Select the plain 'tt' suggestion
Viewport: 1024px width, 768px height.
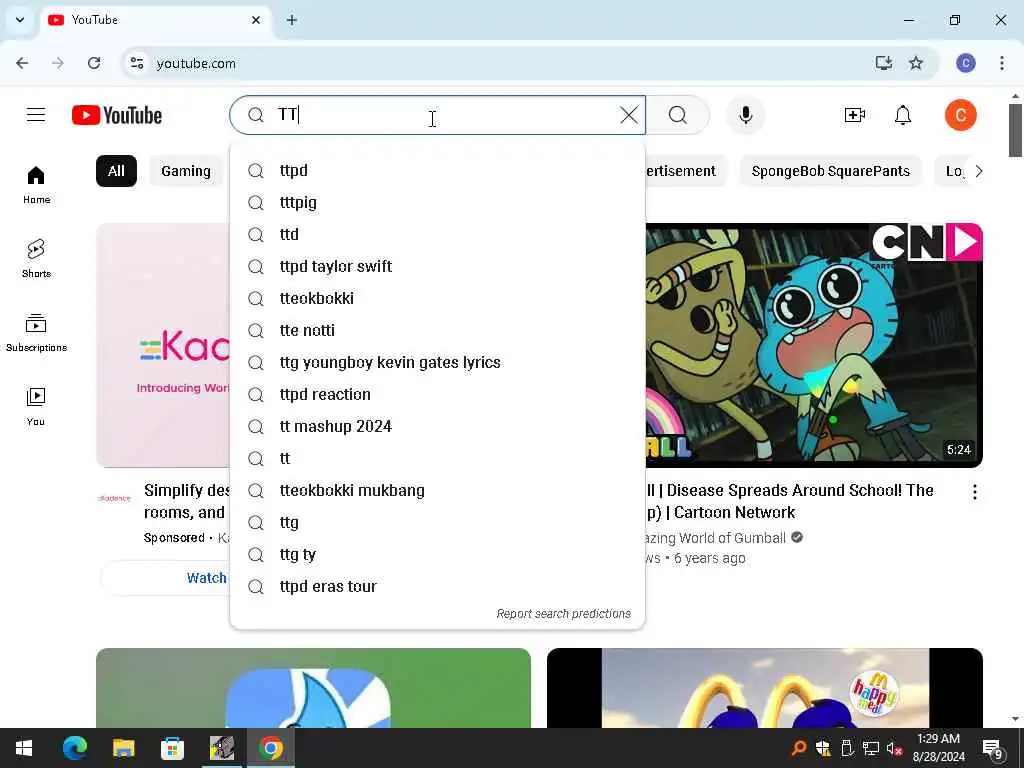point(438,458)
